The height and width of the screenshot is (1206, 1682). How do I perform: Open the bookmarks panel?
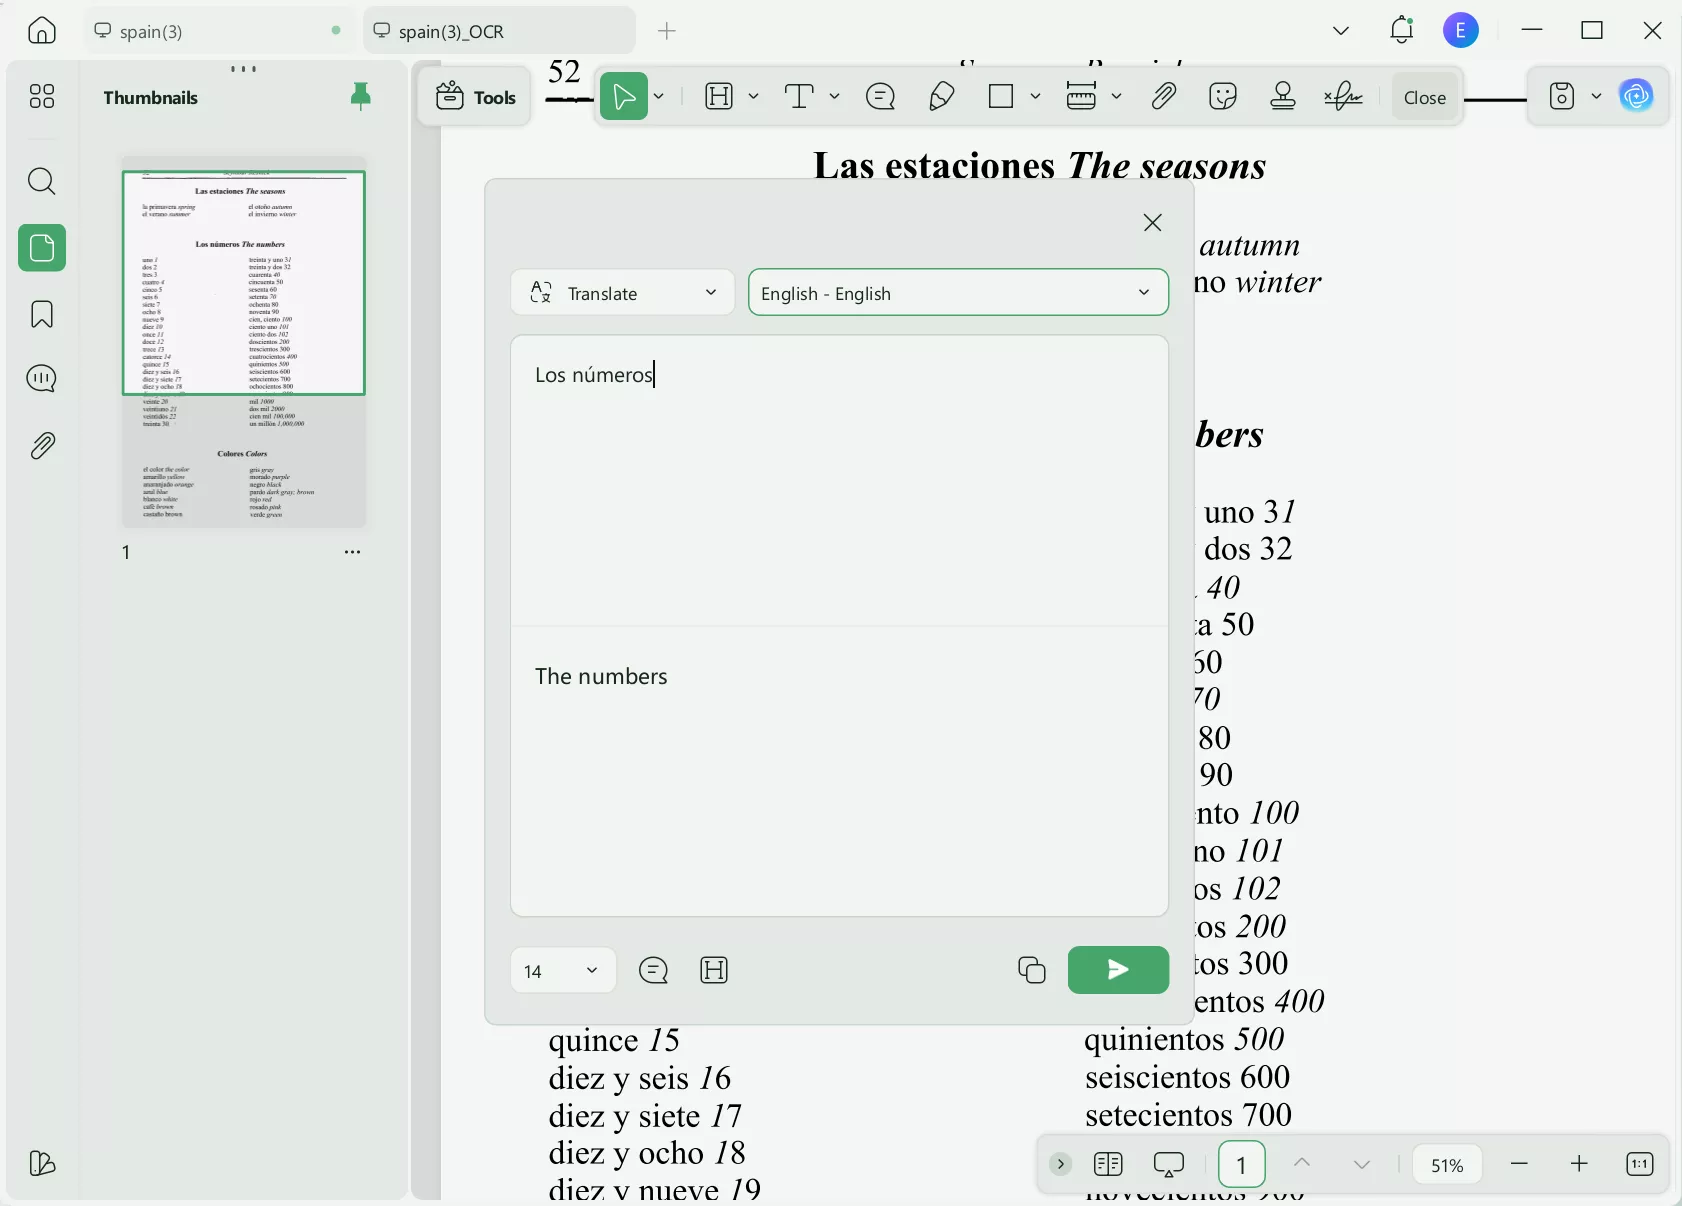42,314
